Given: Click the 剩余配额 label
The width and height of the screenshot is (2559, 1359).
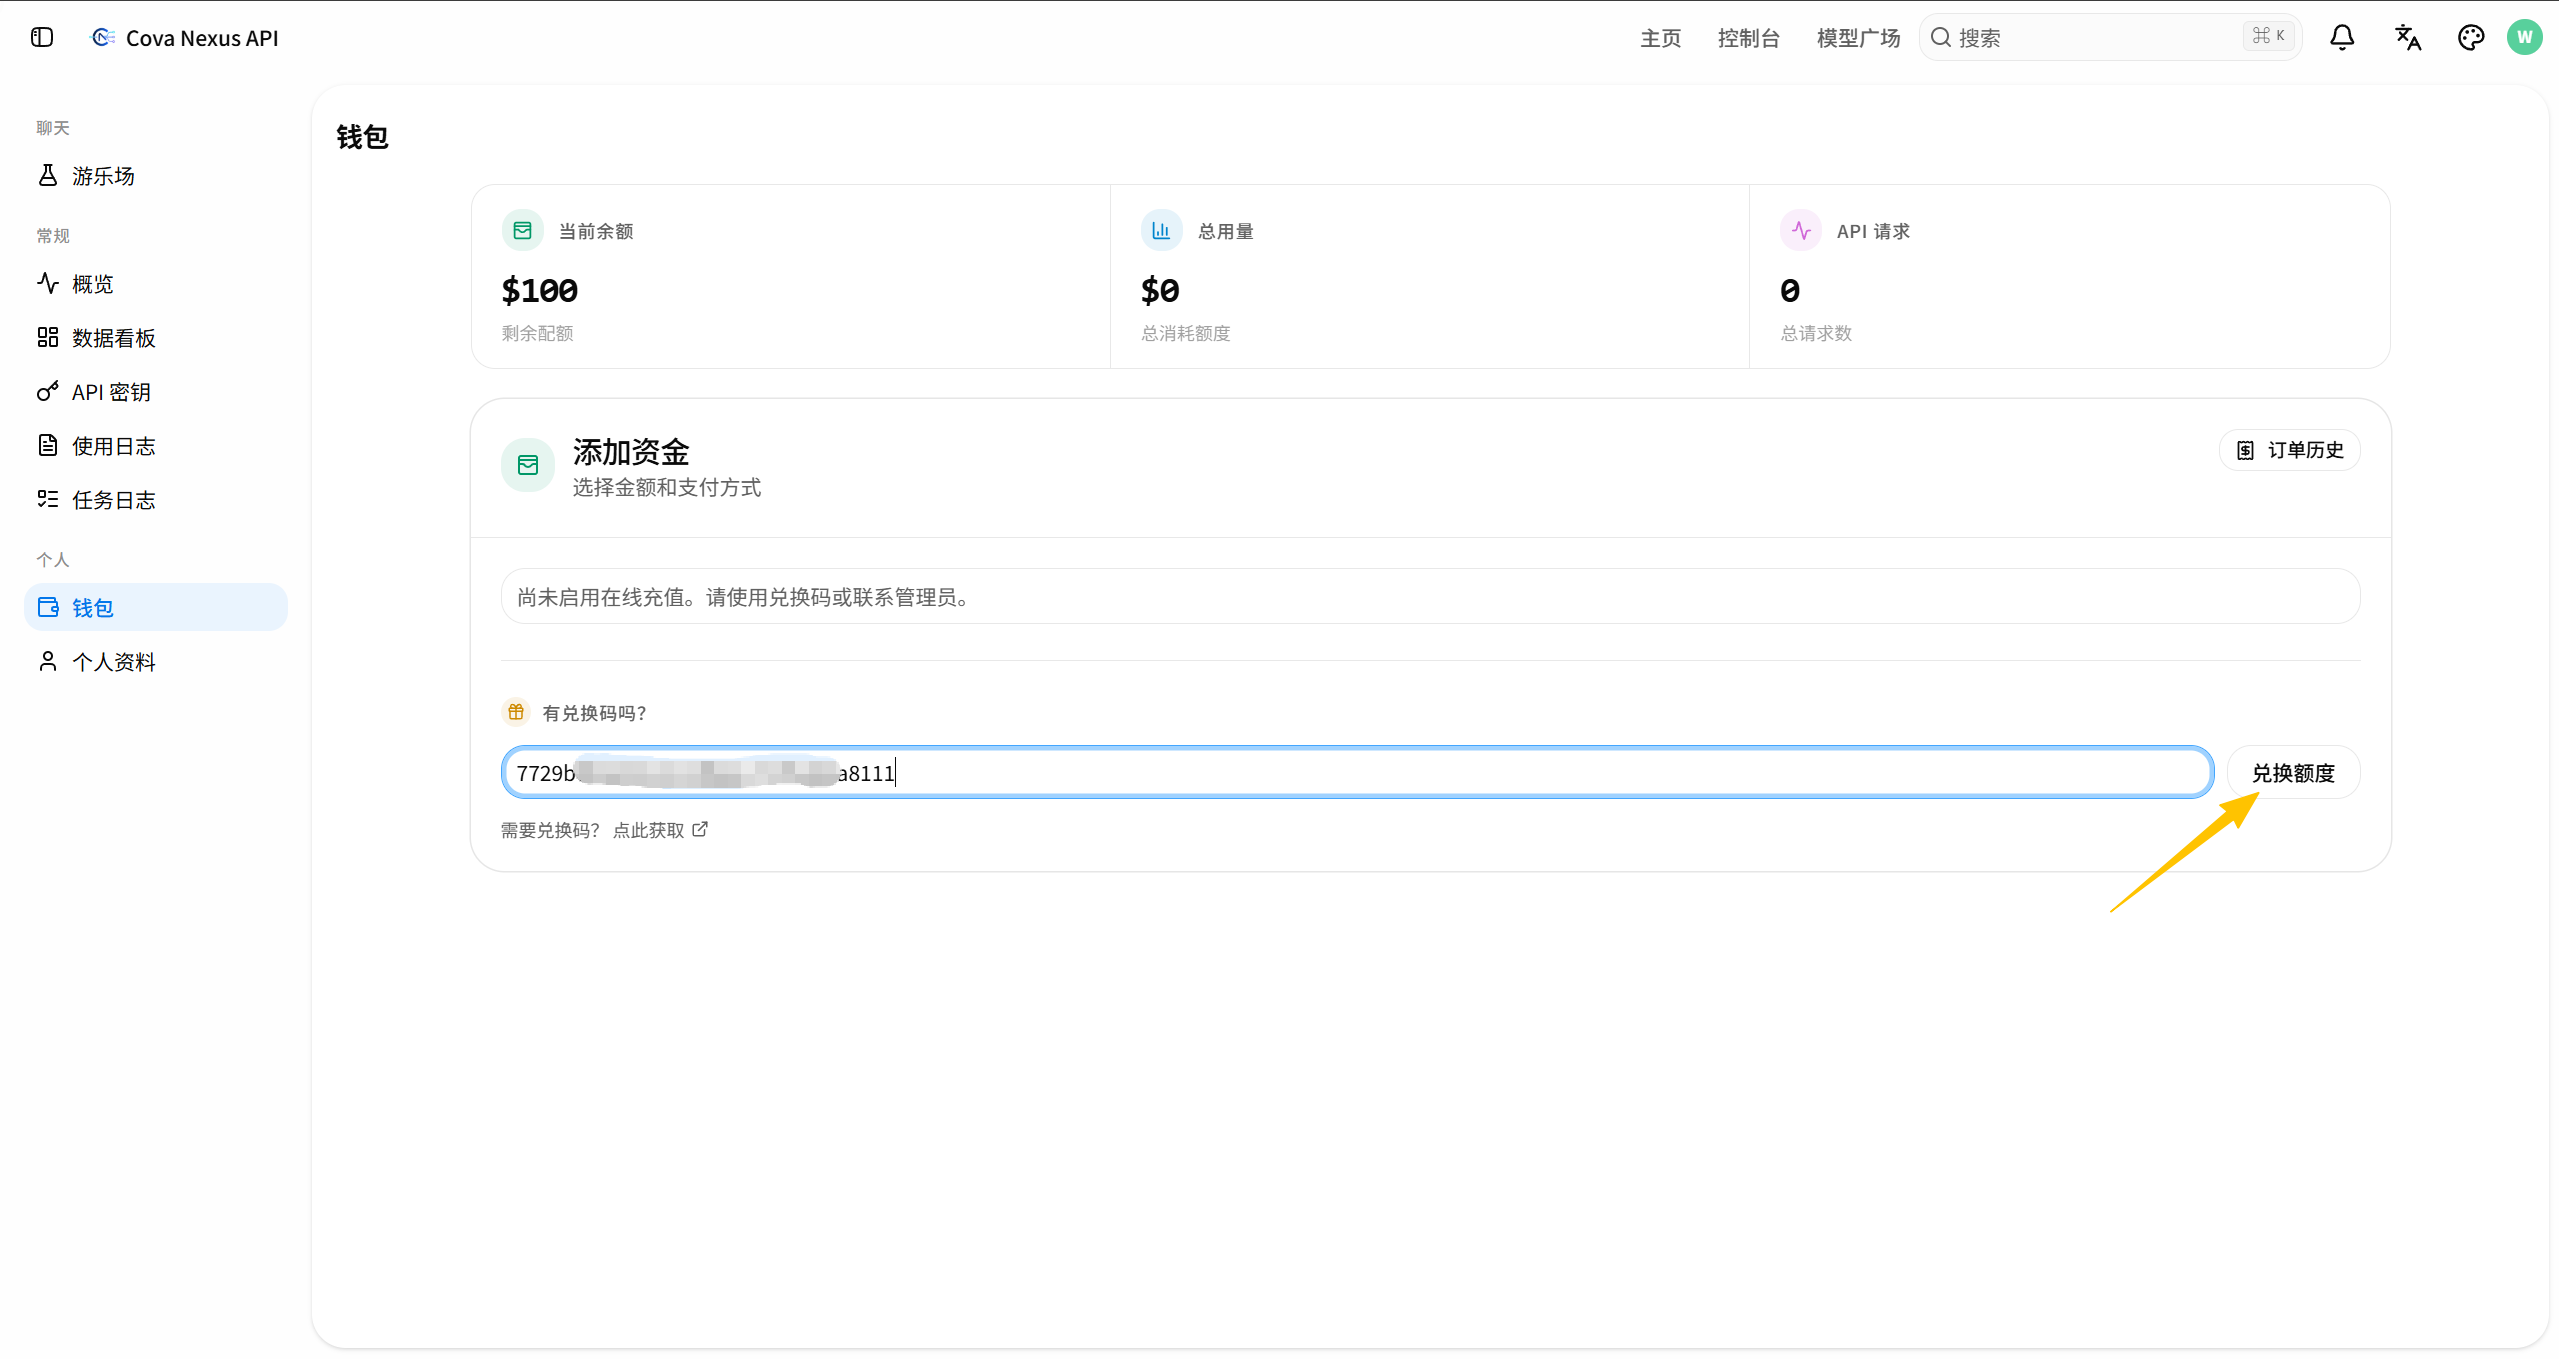Looking at the screenshot, I should [x=538, y=333].
